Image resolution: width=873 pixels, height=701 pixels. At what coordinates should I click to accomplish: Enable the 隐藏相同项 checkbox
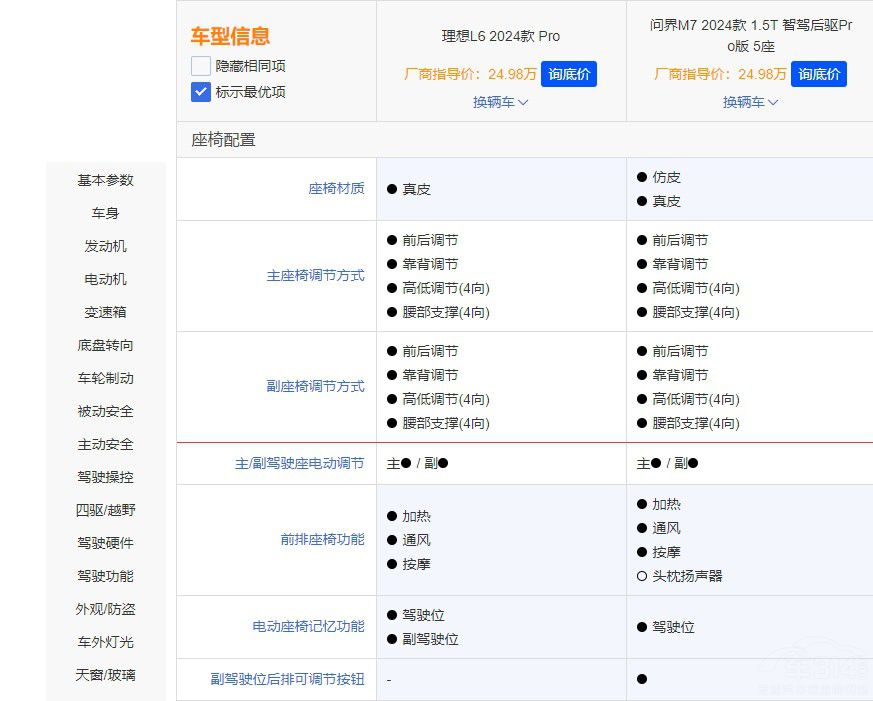(200, 67)
